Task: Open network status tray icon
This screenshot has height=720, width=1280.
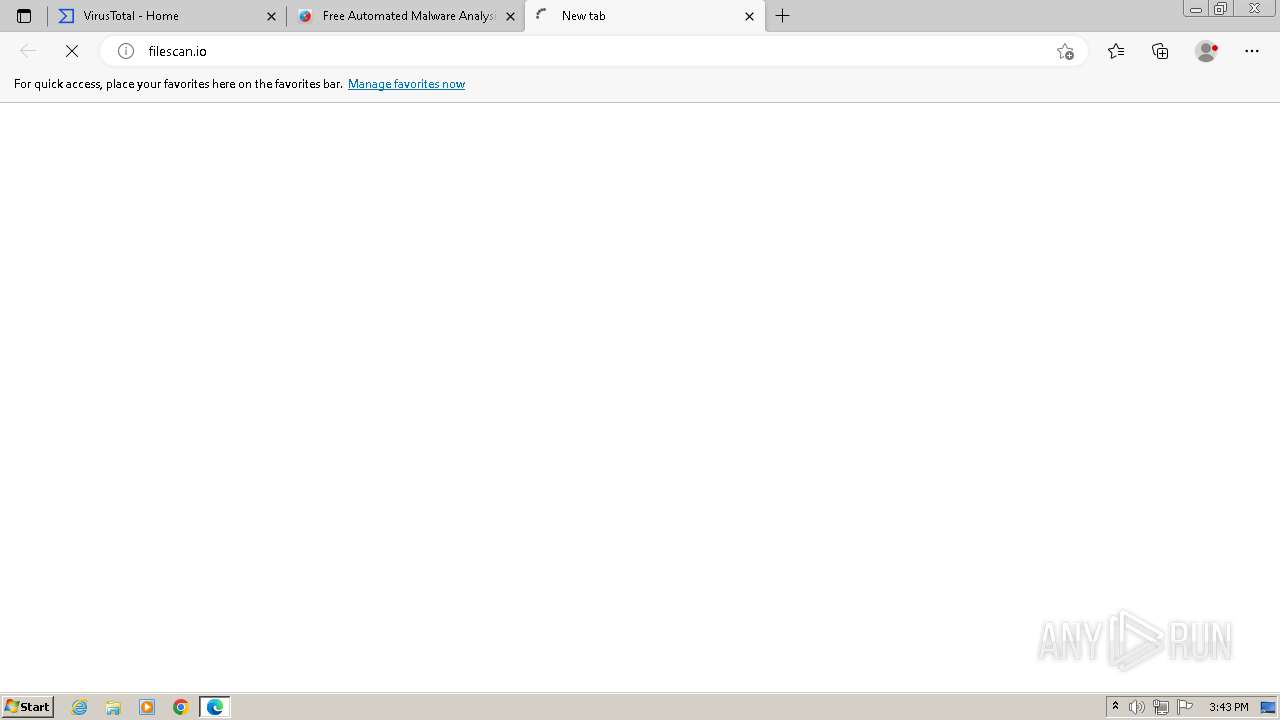Action: pos(1161,707)
